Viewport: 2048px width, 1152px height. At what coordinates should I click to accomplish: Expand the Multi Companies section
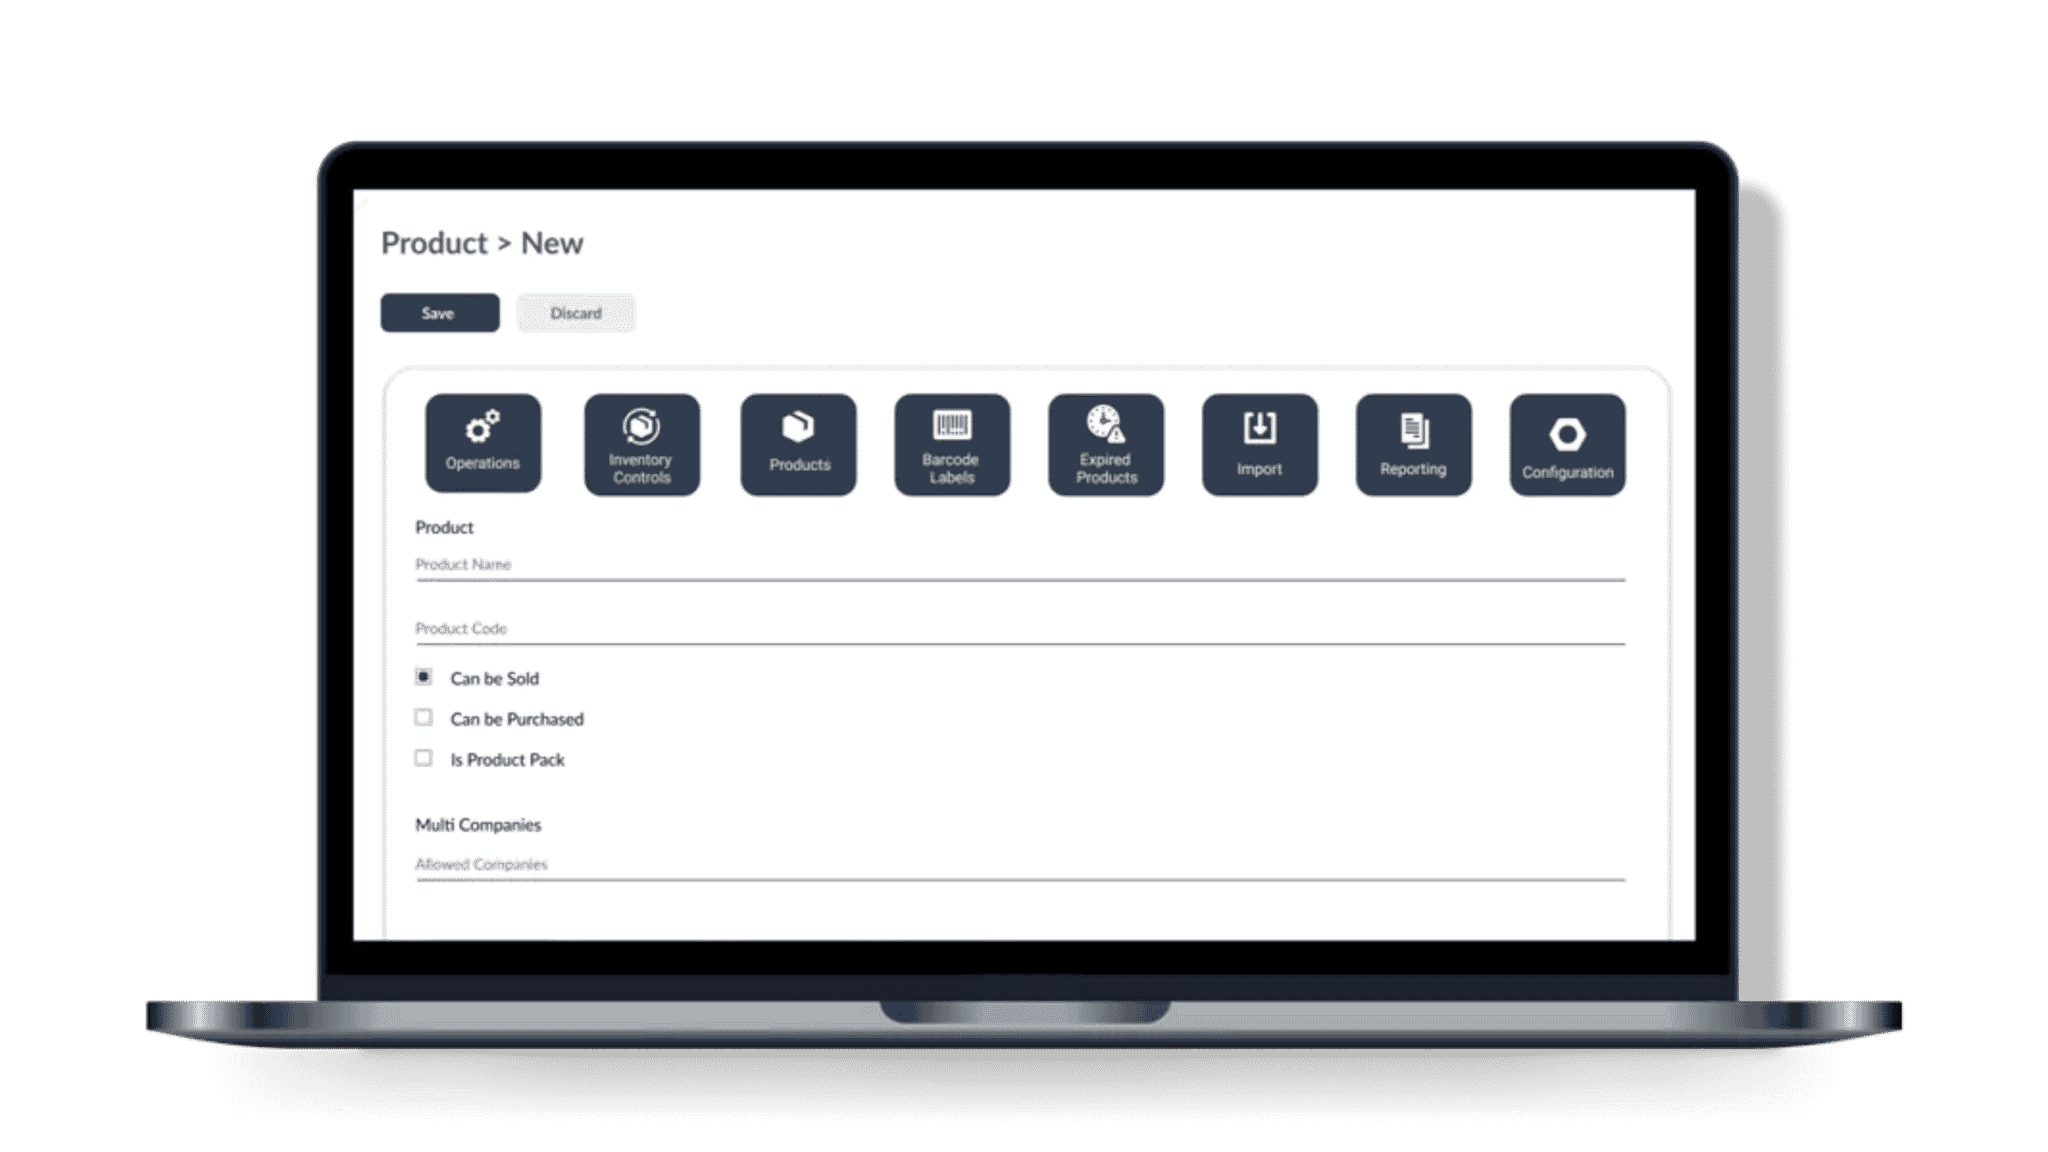coord(477,826)
